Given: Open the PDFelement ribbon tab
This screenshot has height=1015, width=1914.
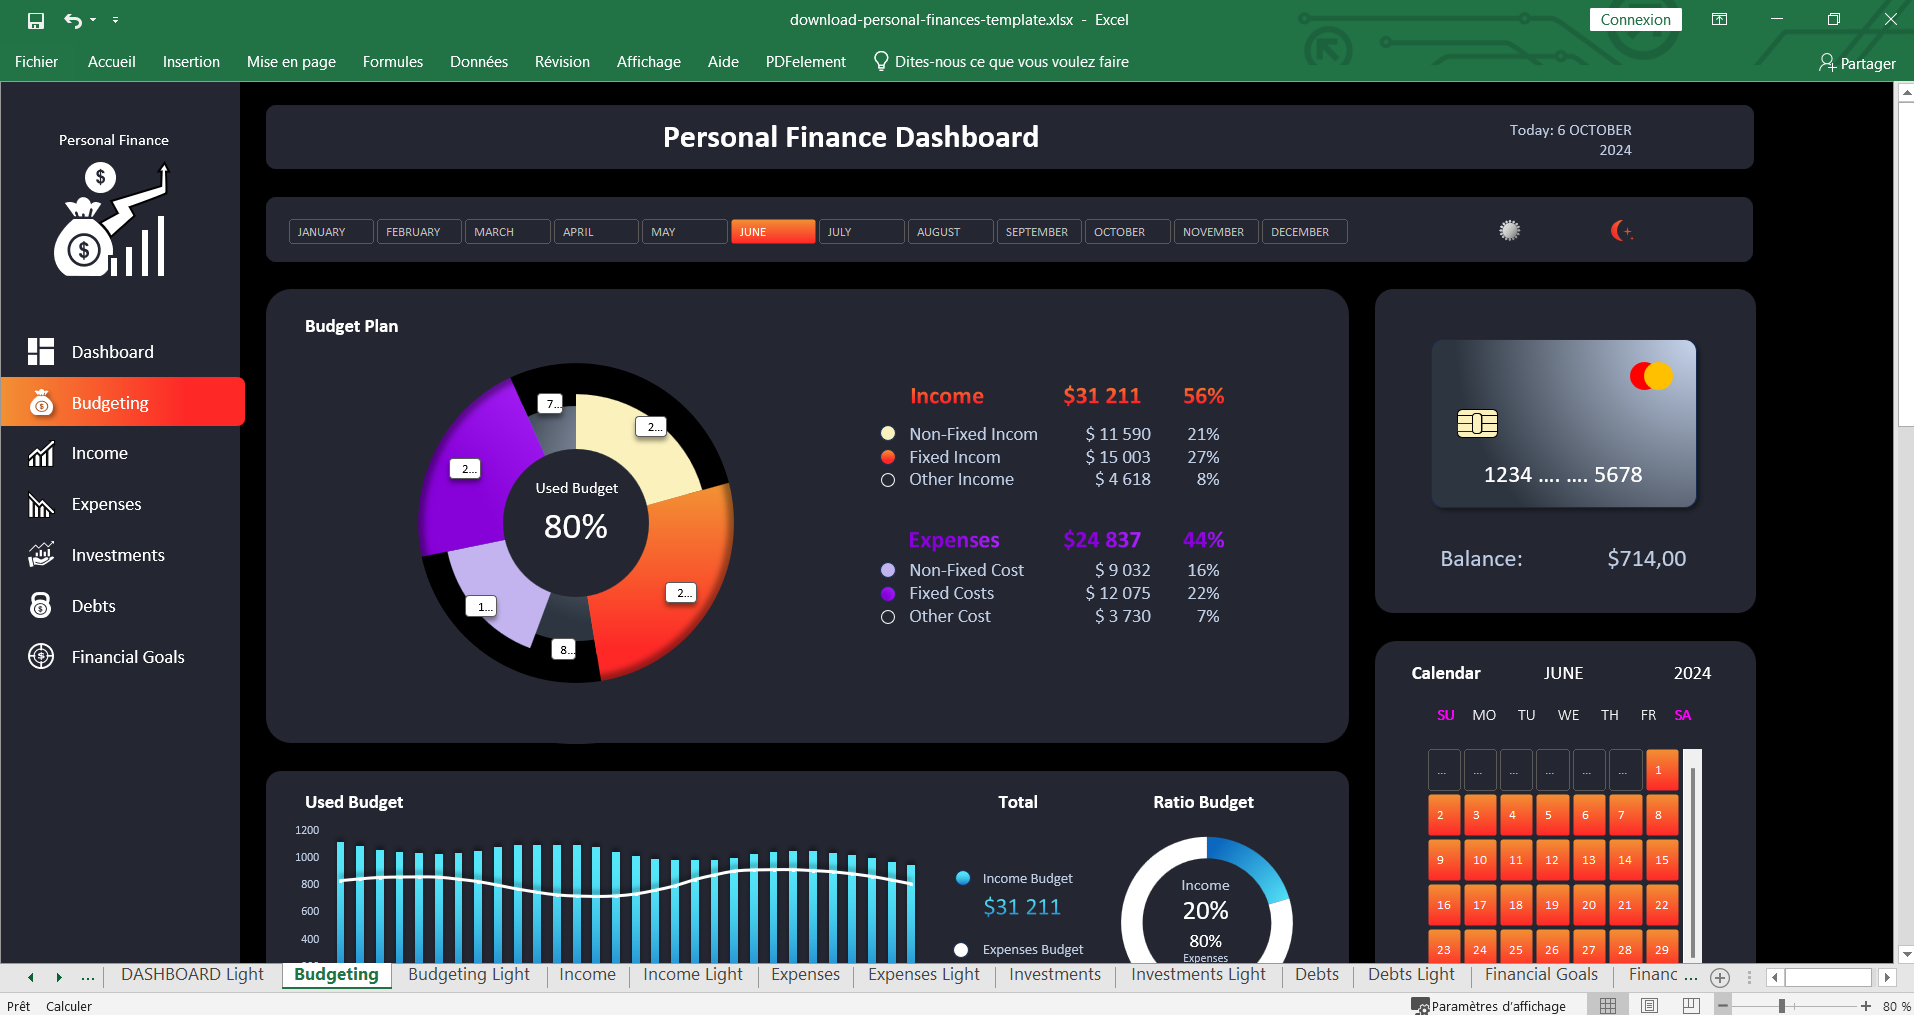Looking at the screenshot, I should point(806,62).
